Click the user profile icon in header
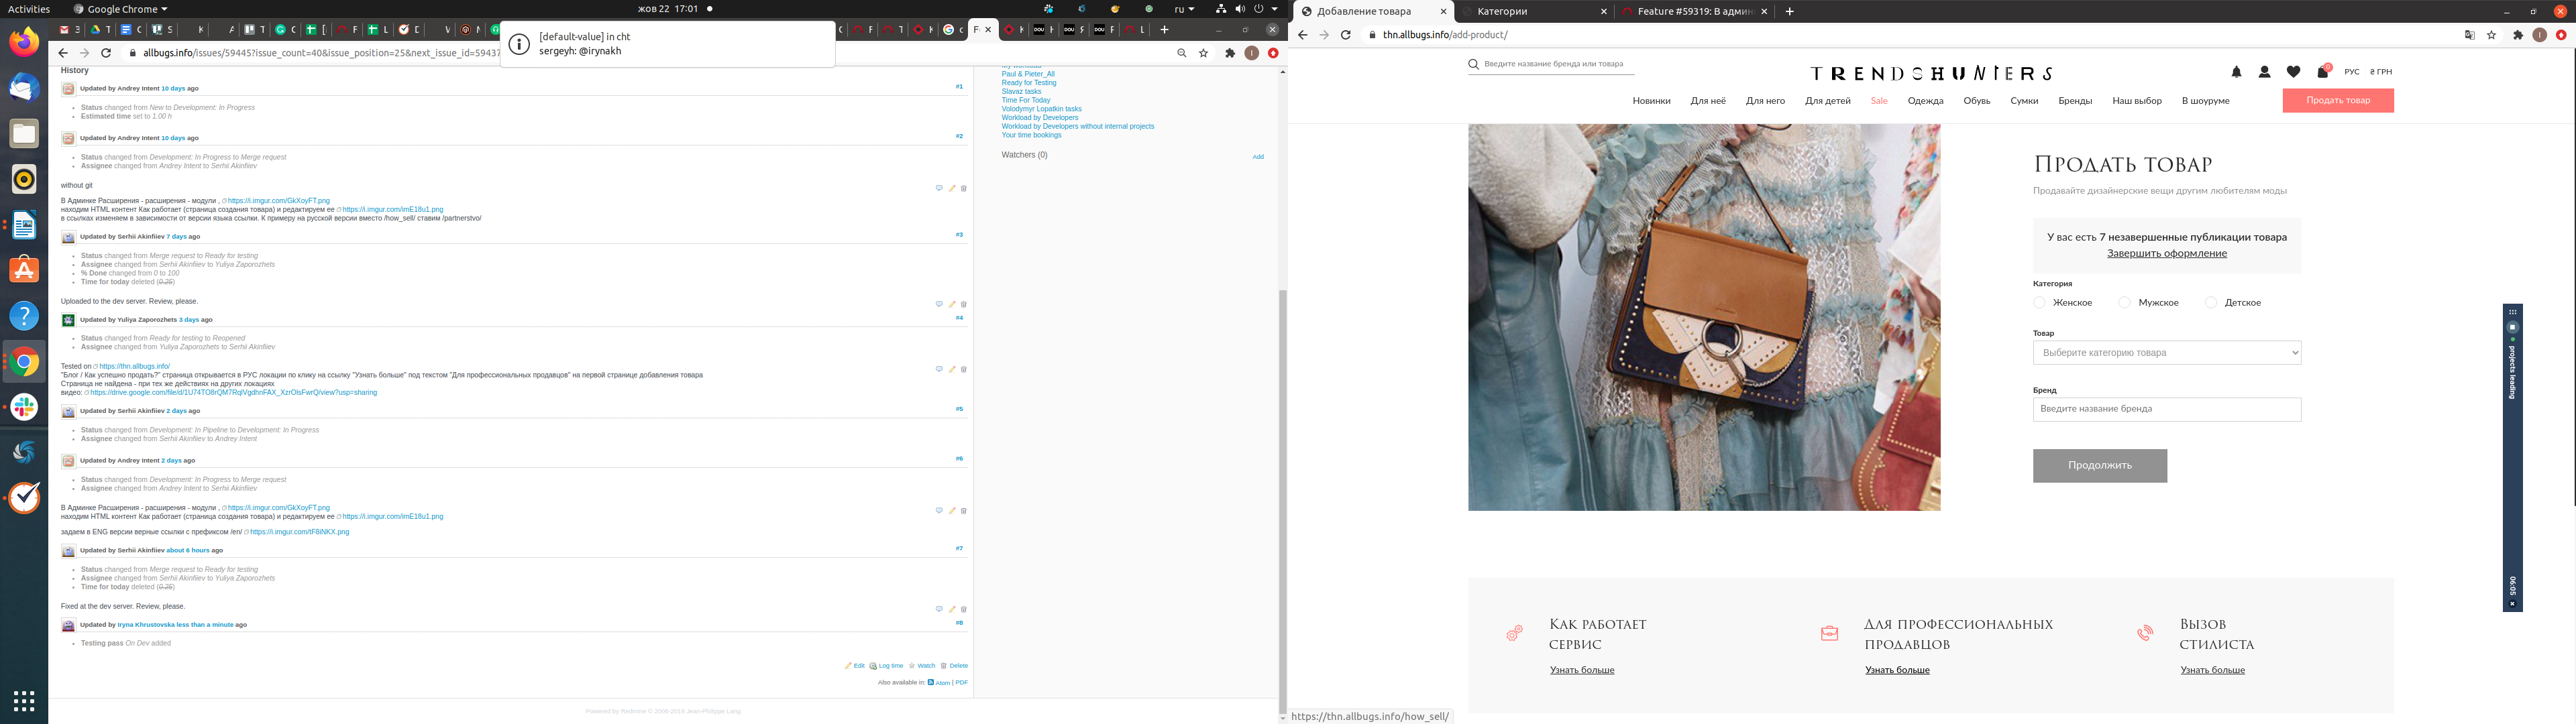 coord(2264,72)
